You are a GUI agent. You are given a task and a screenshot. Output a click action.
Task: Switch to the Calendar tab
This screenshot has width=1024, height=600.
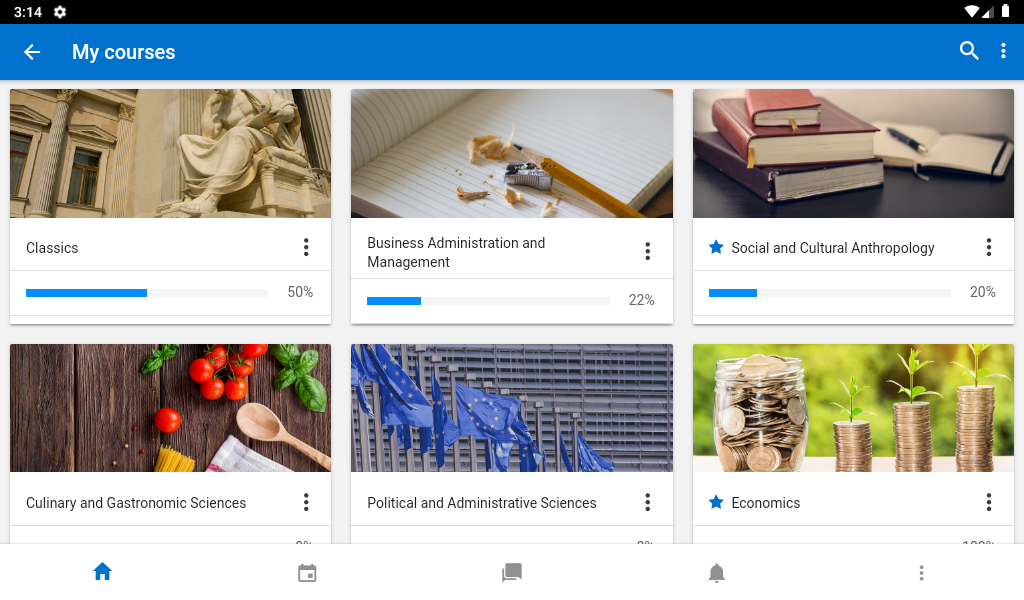307,573
